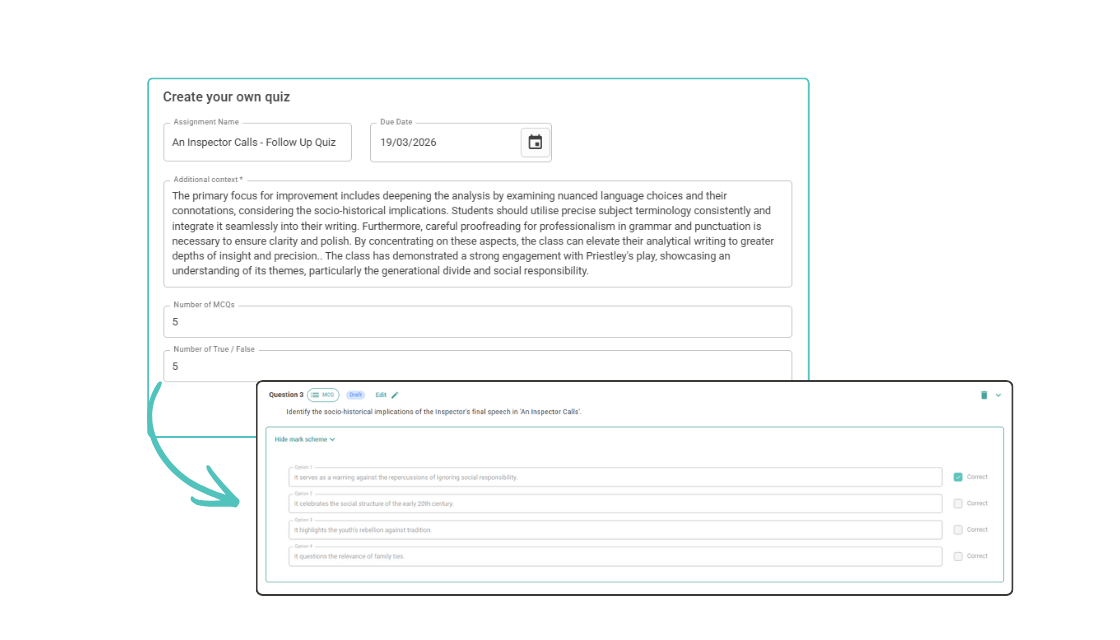Click the Number of MCQs field

pyautogui.click(x=477, y=322)
